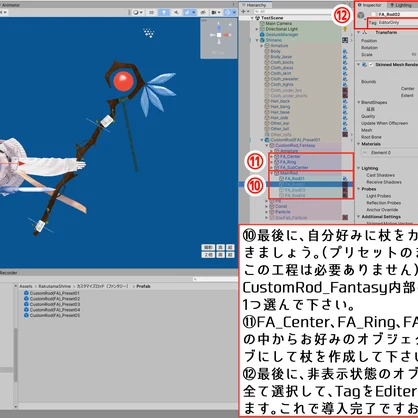418x418 pixels.
Task: Select FA_Rod04 in Hierarchy
Action: 295,196
